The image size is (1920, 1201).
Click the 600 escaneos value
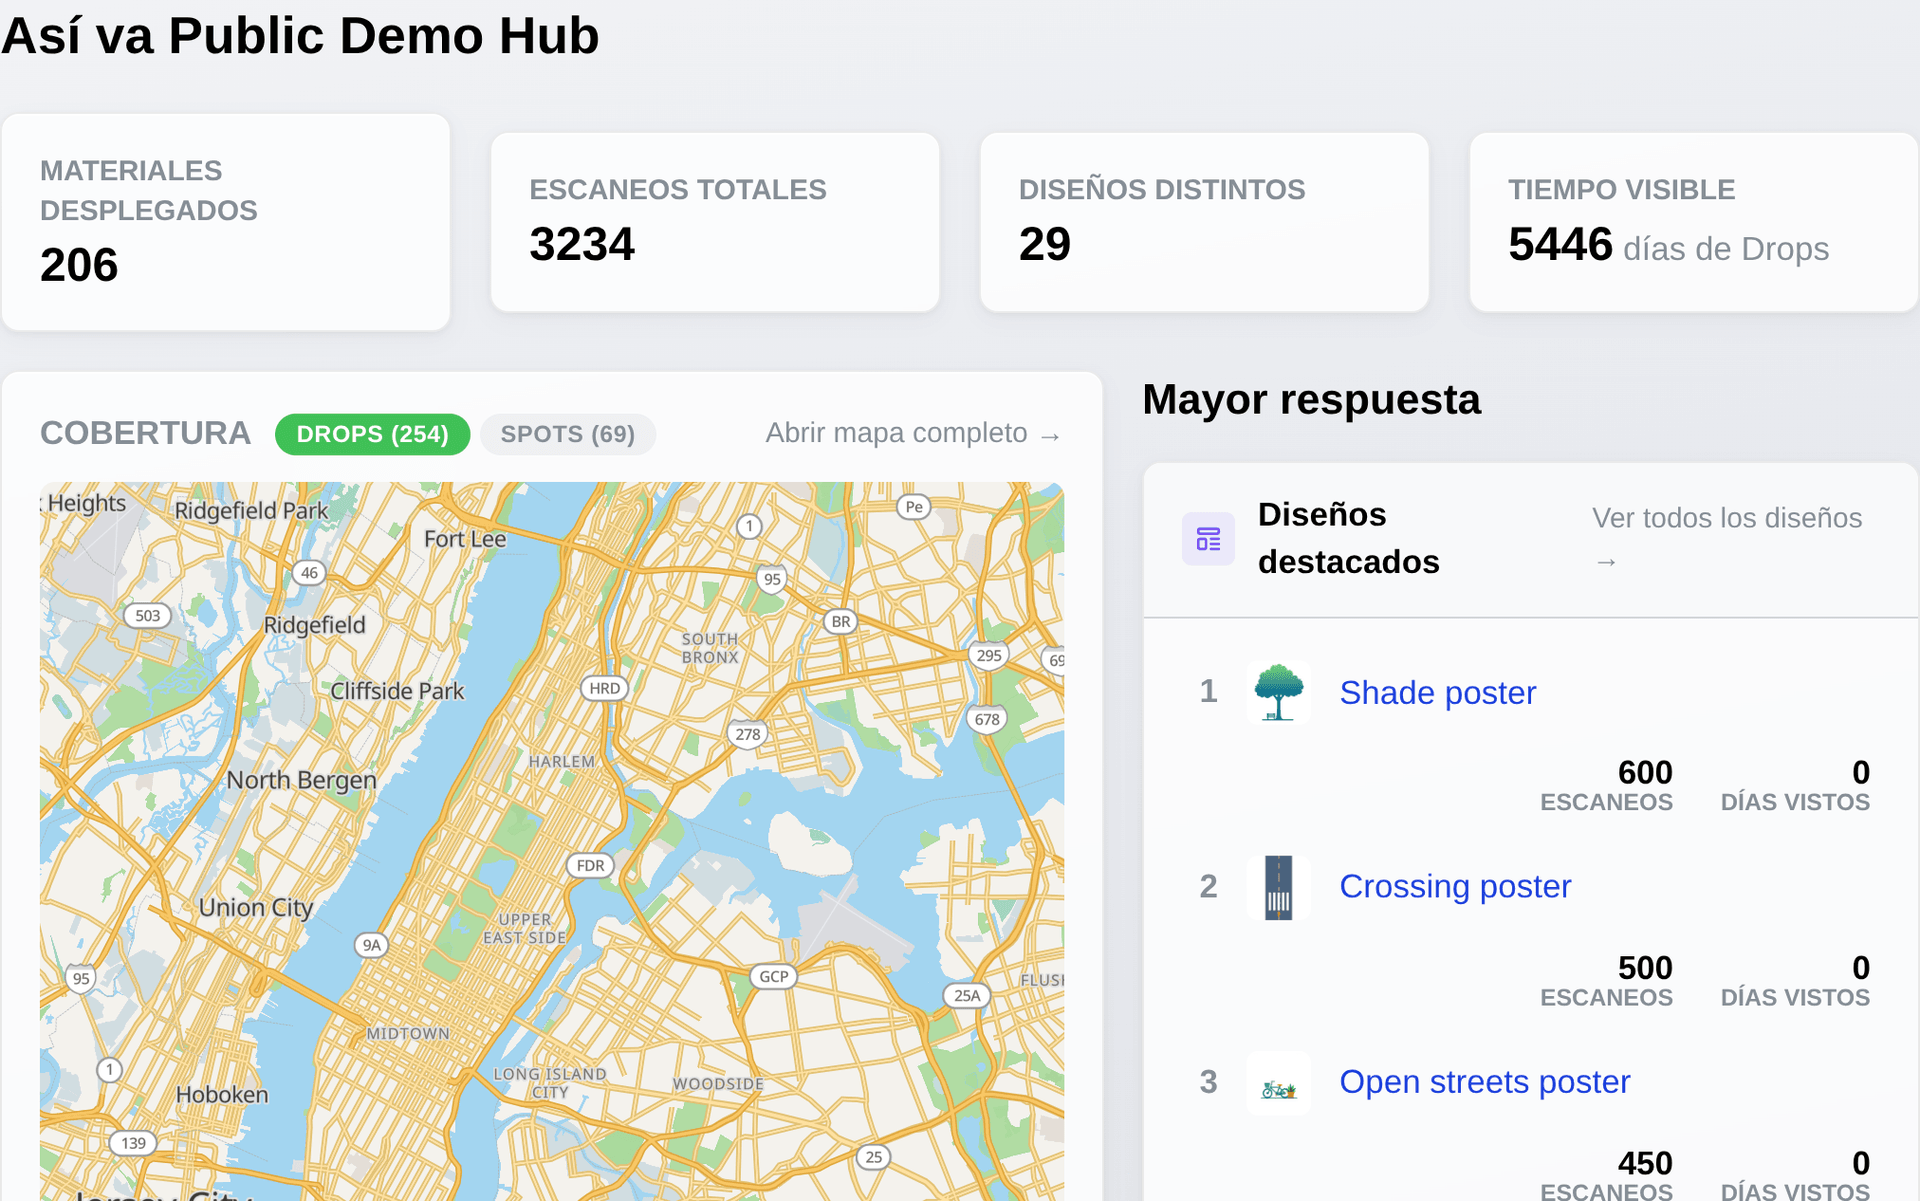click(1645, 772)
